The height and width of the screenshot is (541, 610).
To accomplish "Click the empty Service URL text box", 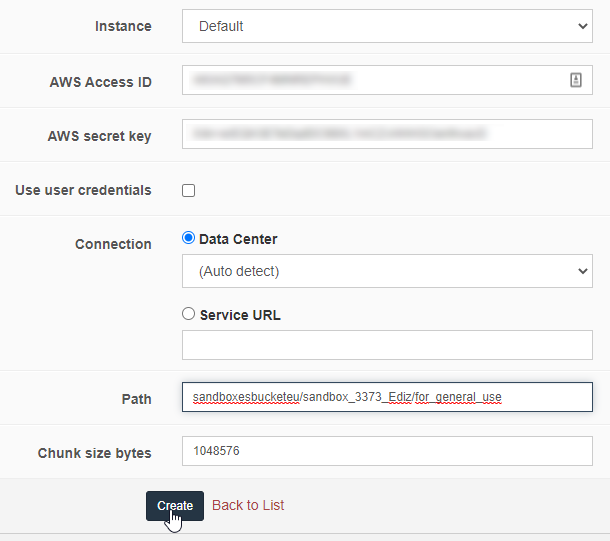I will 386,345.
